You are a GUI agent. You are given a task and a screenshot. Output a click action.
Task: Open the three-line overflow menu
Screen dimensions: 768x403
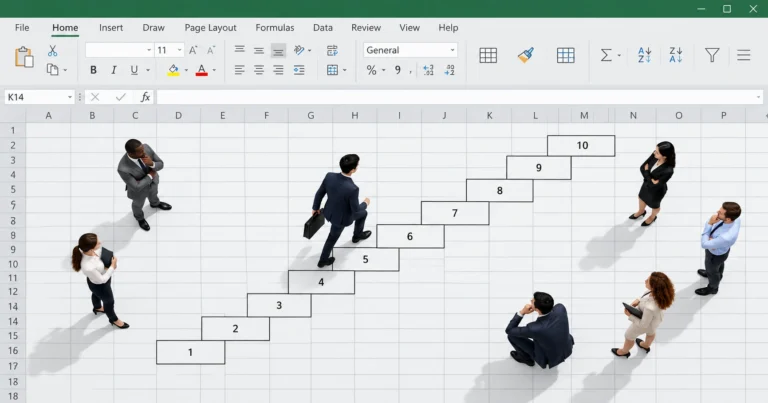pos(744,55)
